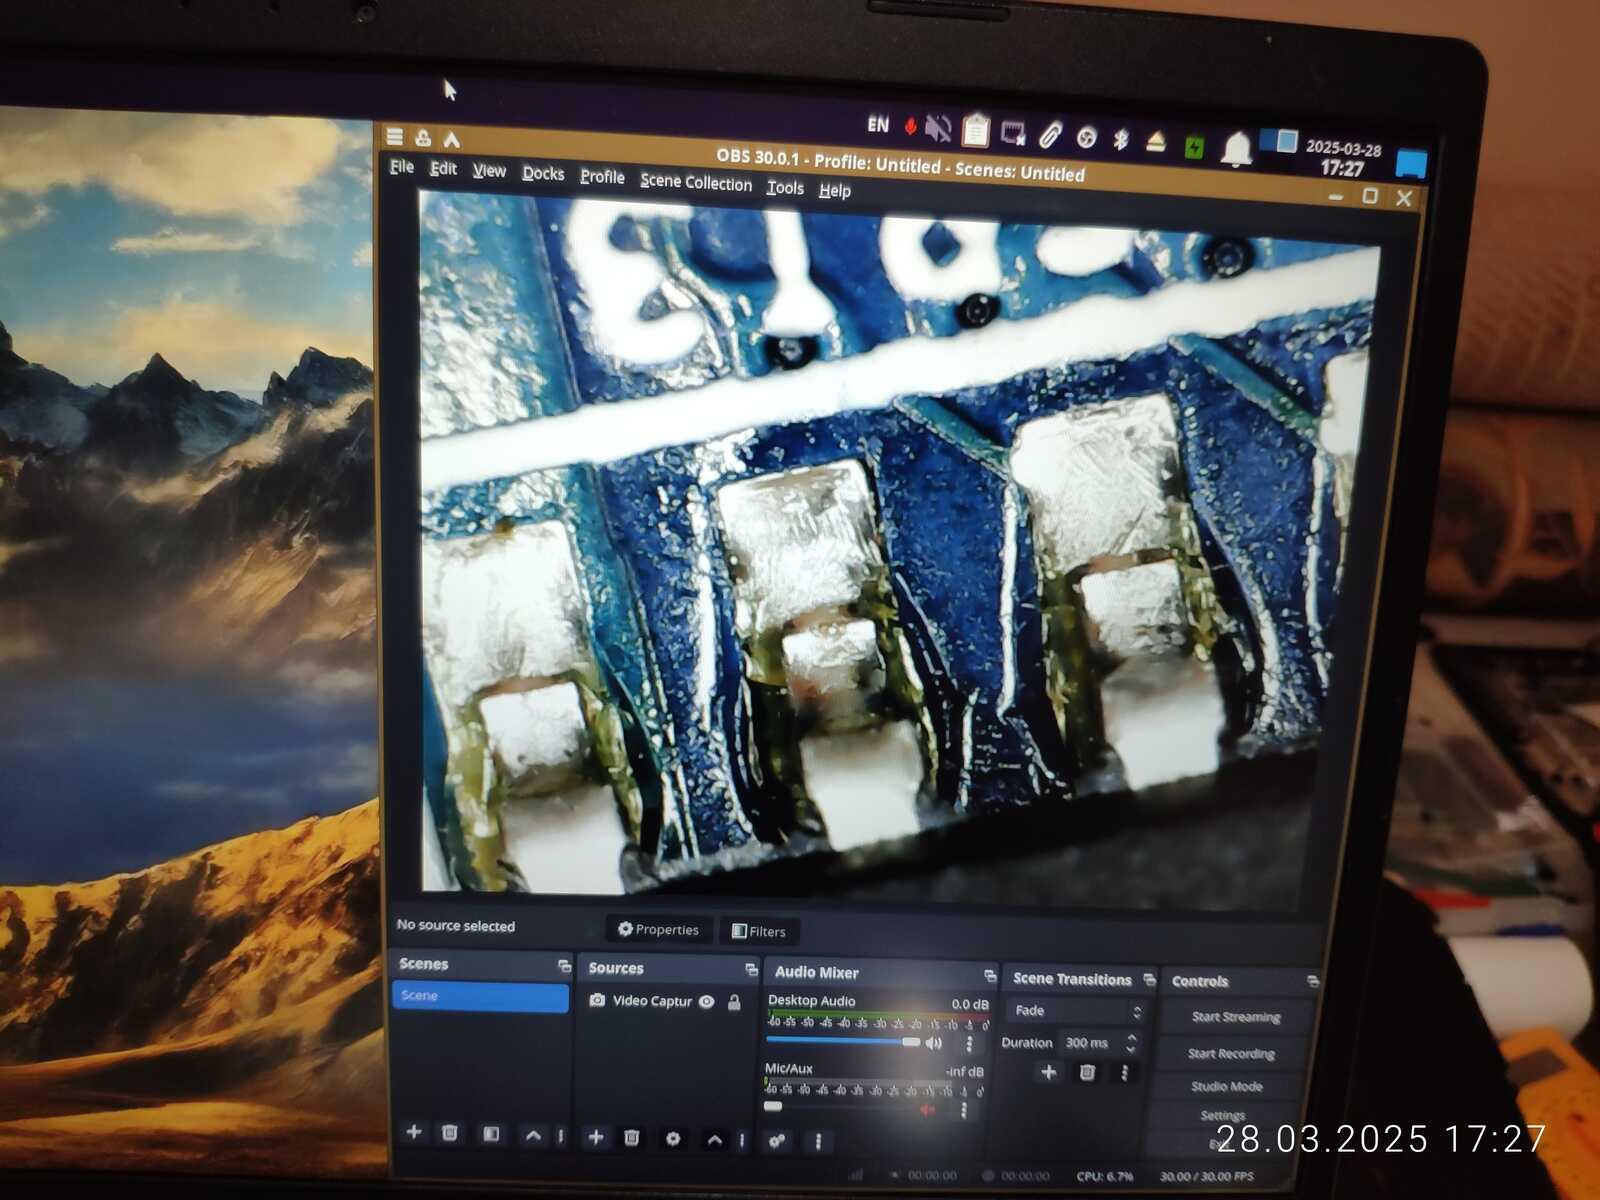
Task: Open the Profile menu
Action: pyautogui.click(x=602, y=177)
